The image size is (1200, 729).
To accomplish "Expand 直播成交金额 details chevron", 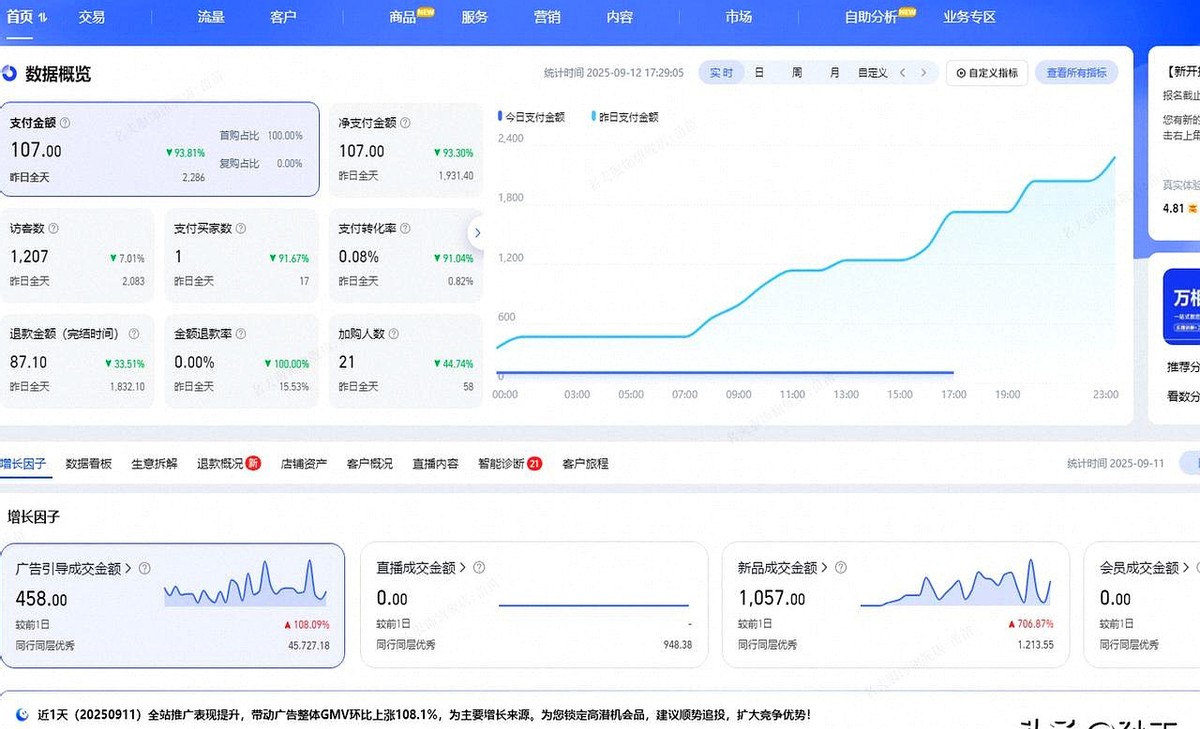I will 462,568.
